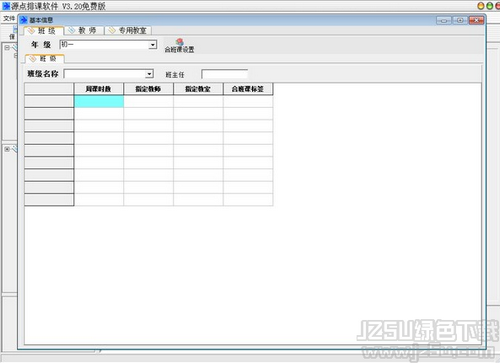Collapse the top tree node in left panel

[7, 48]
